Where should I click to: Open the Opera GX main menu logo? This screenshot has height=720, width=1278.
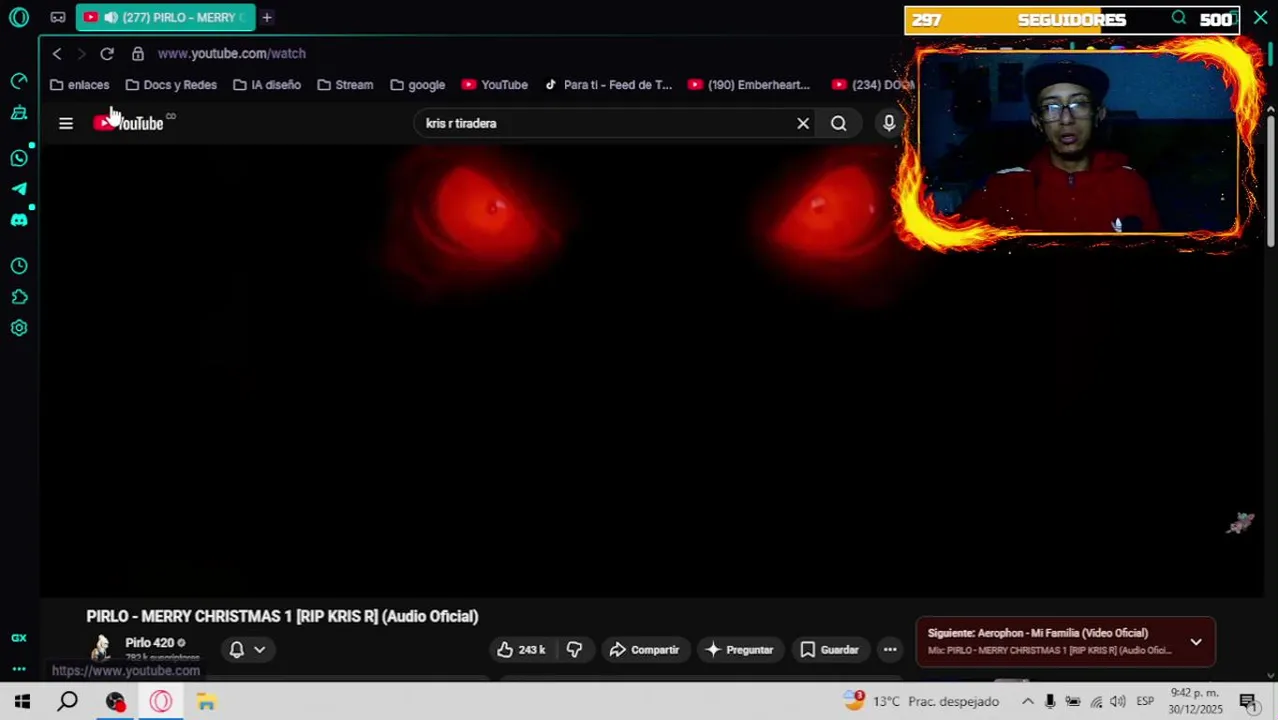[19, 17]
